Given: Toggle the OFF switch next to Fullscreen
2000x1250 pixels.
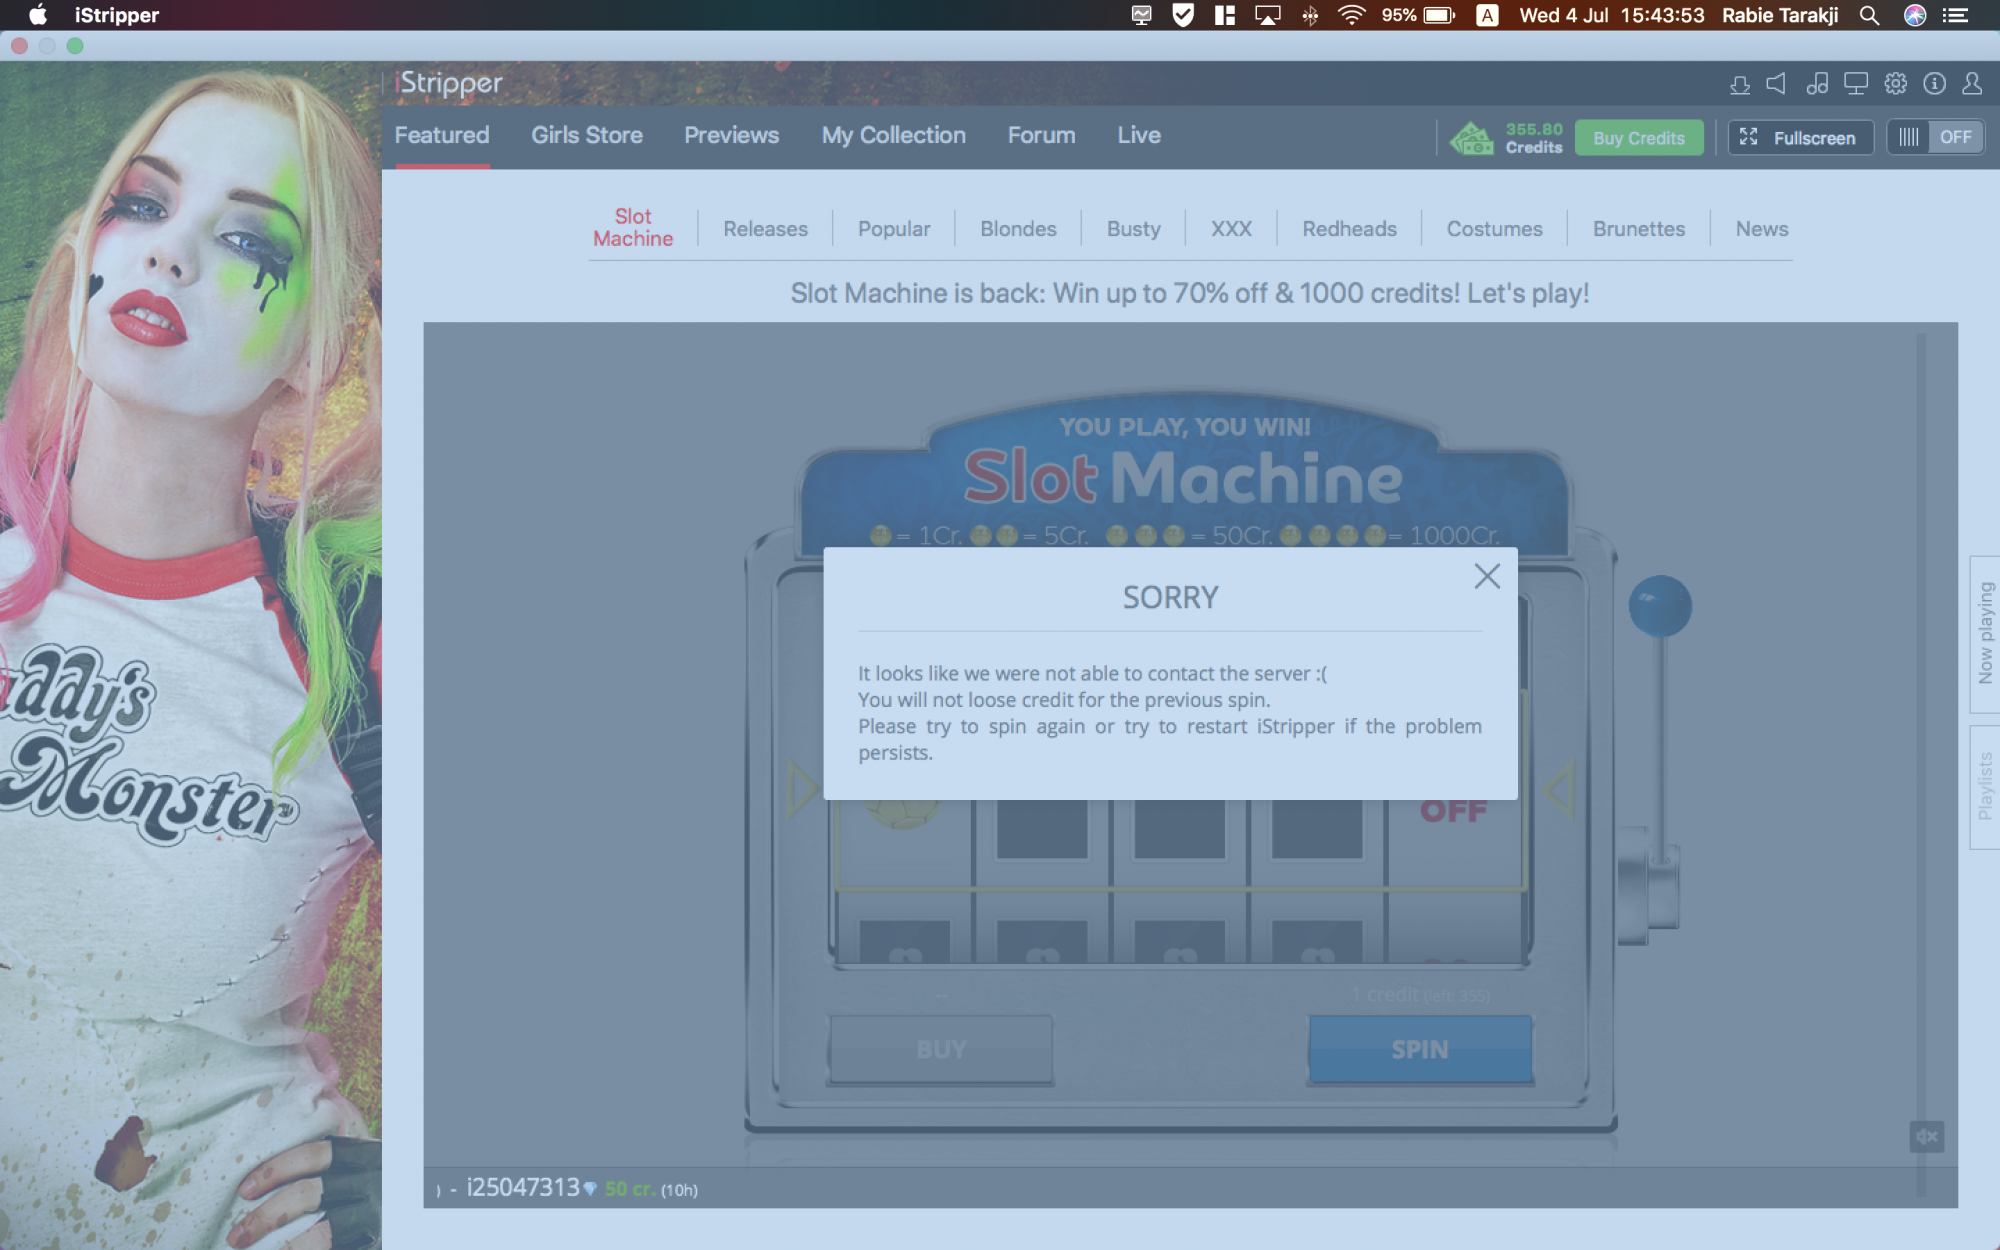Looking at the screenshot, I should [x=1936, y=137].
